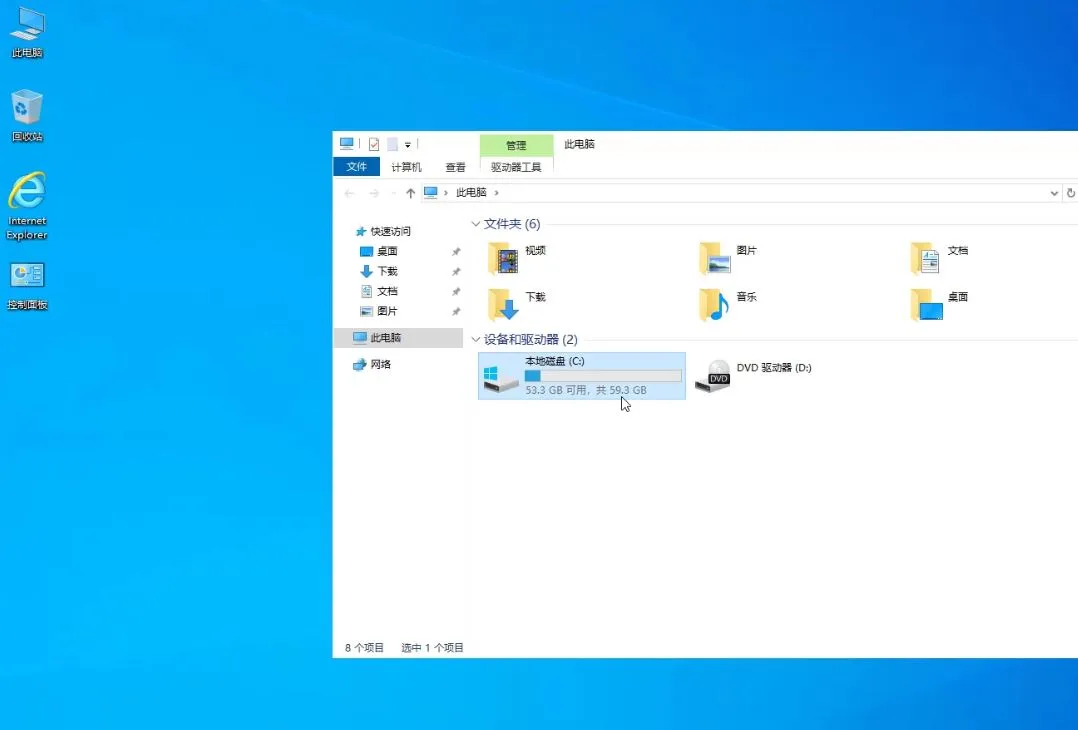Select 网络 (Network) in navigation pane

pos(380,365)
